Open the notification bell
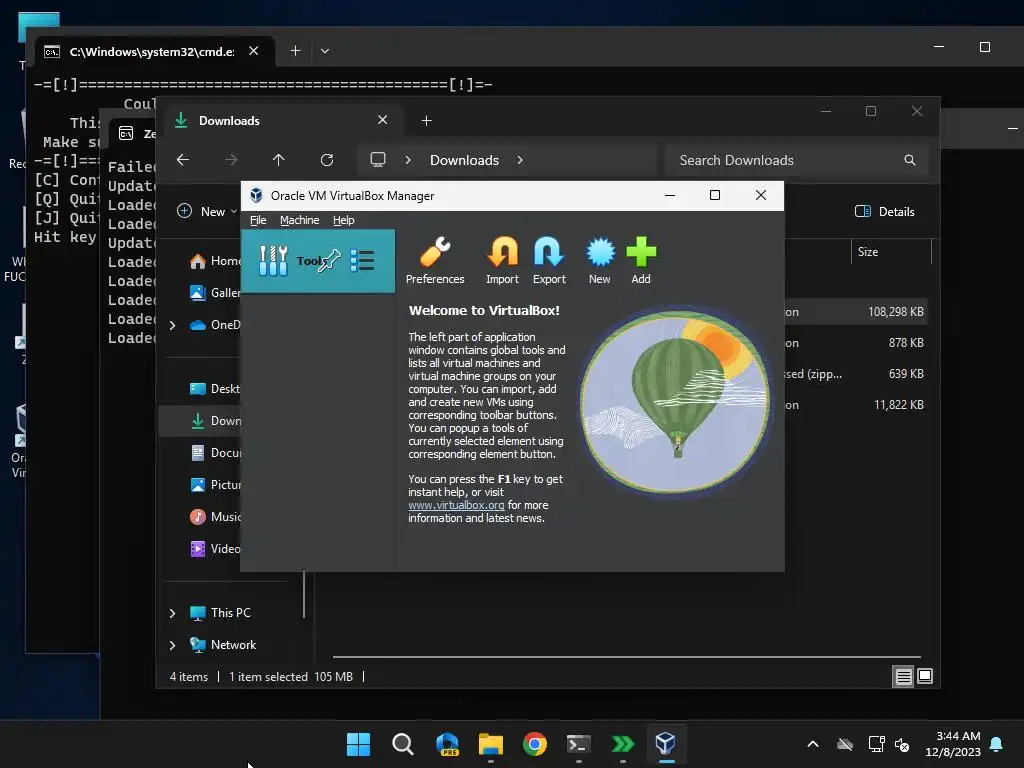Image resolution: width=1024 pixels, height=768 pixels. coord(997,744)
